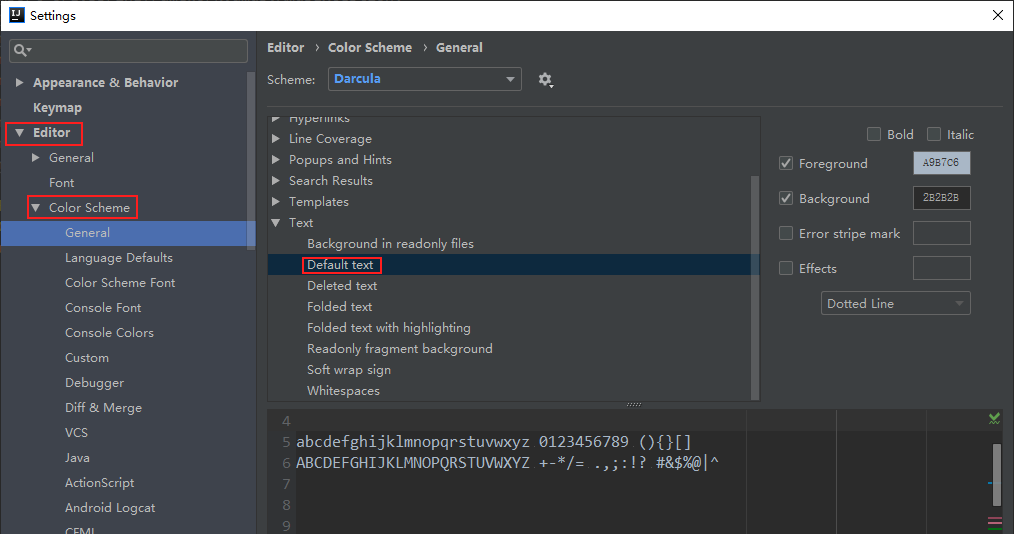1014x534 pixels.
Task: Click lowercase alphabet preview line 5
Action: 494,442
